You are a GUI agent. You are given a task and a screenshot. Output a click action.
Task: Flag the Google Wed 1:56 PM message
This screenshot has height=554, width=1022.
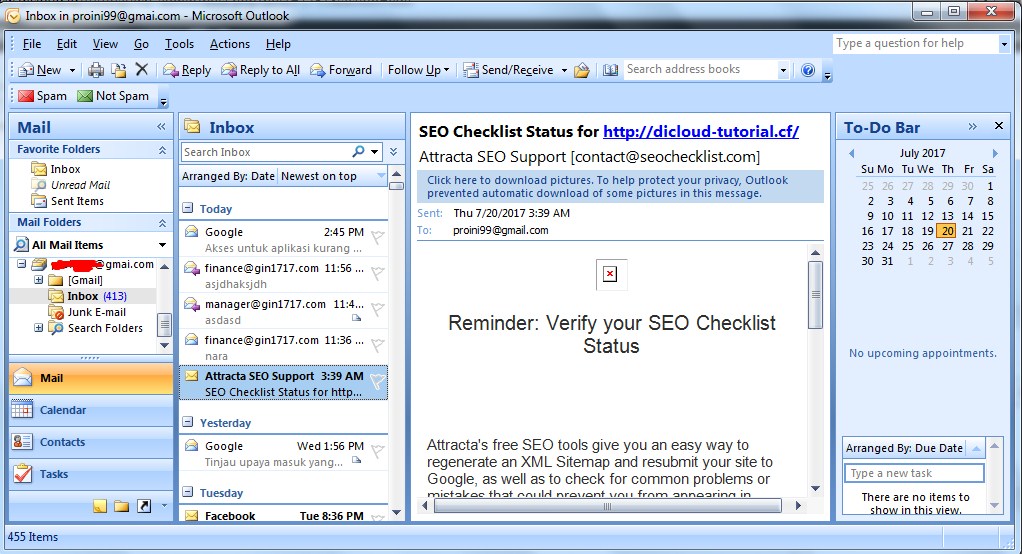pos(377,452)
